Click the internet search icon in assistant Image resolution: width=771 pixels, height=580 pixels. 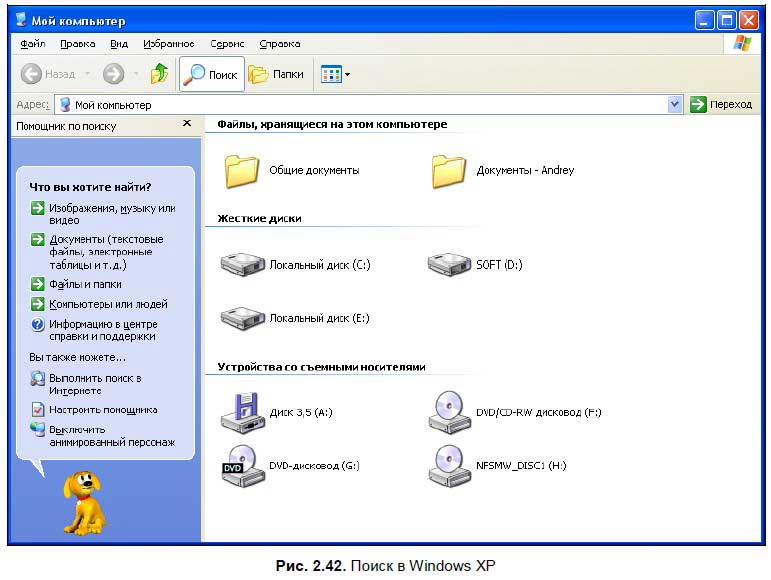(37, 378)
